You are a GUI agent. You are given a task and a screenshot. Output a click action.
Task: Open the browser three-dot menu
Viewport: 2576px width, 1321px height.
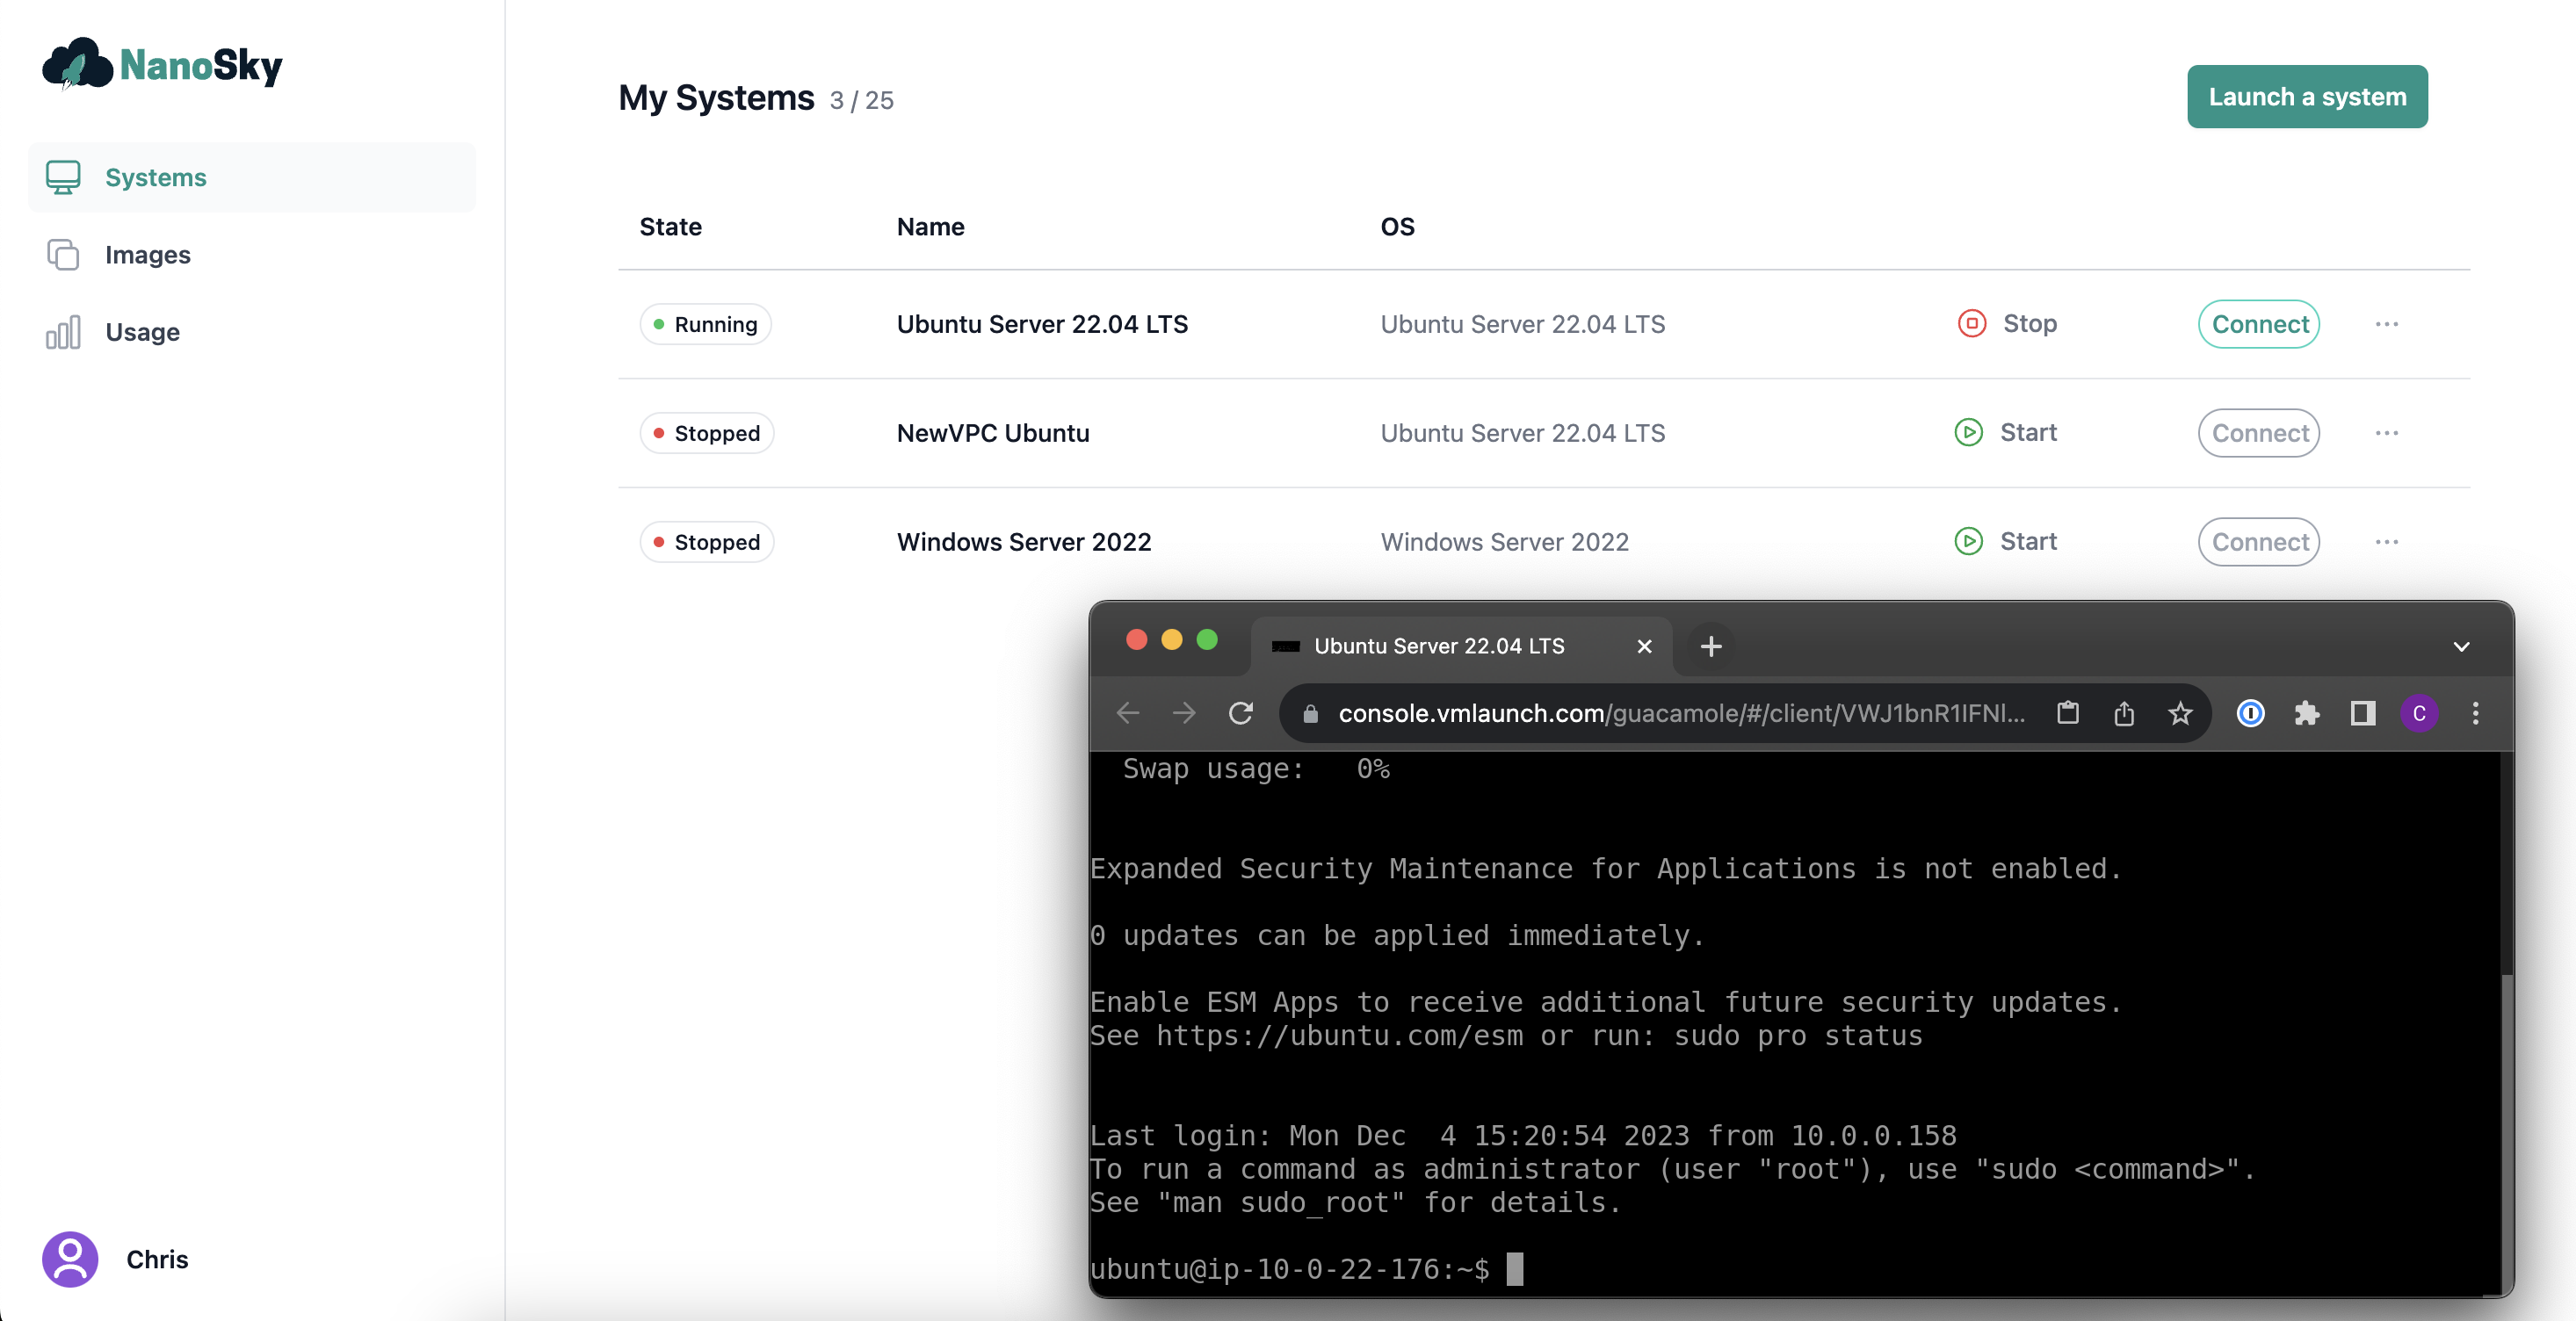point(2475,713)
